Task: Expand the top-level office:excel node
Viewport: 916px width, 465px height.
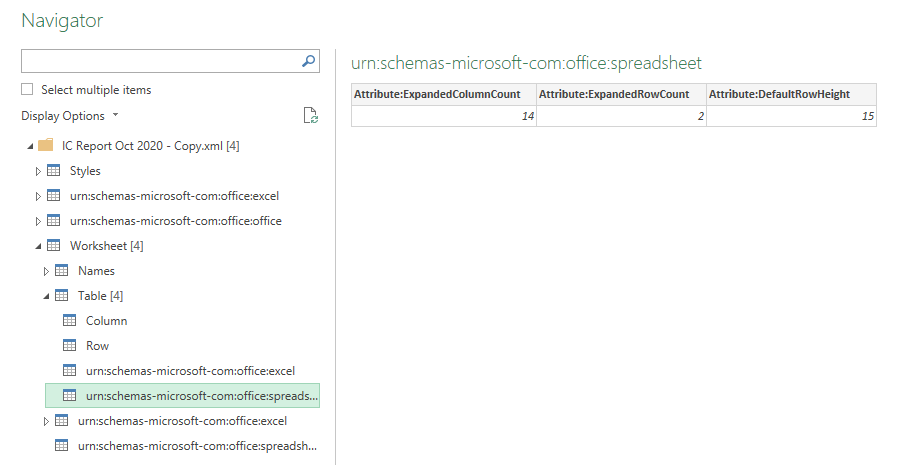Action: click(38, 196)
